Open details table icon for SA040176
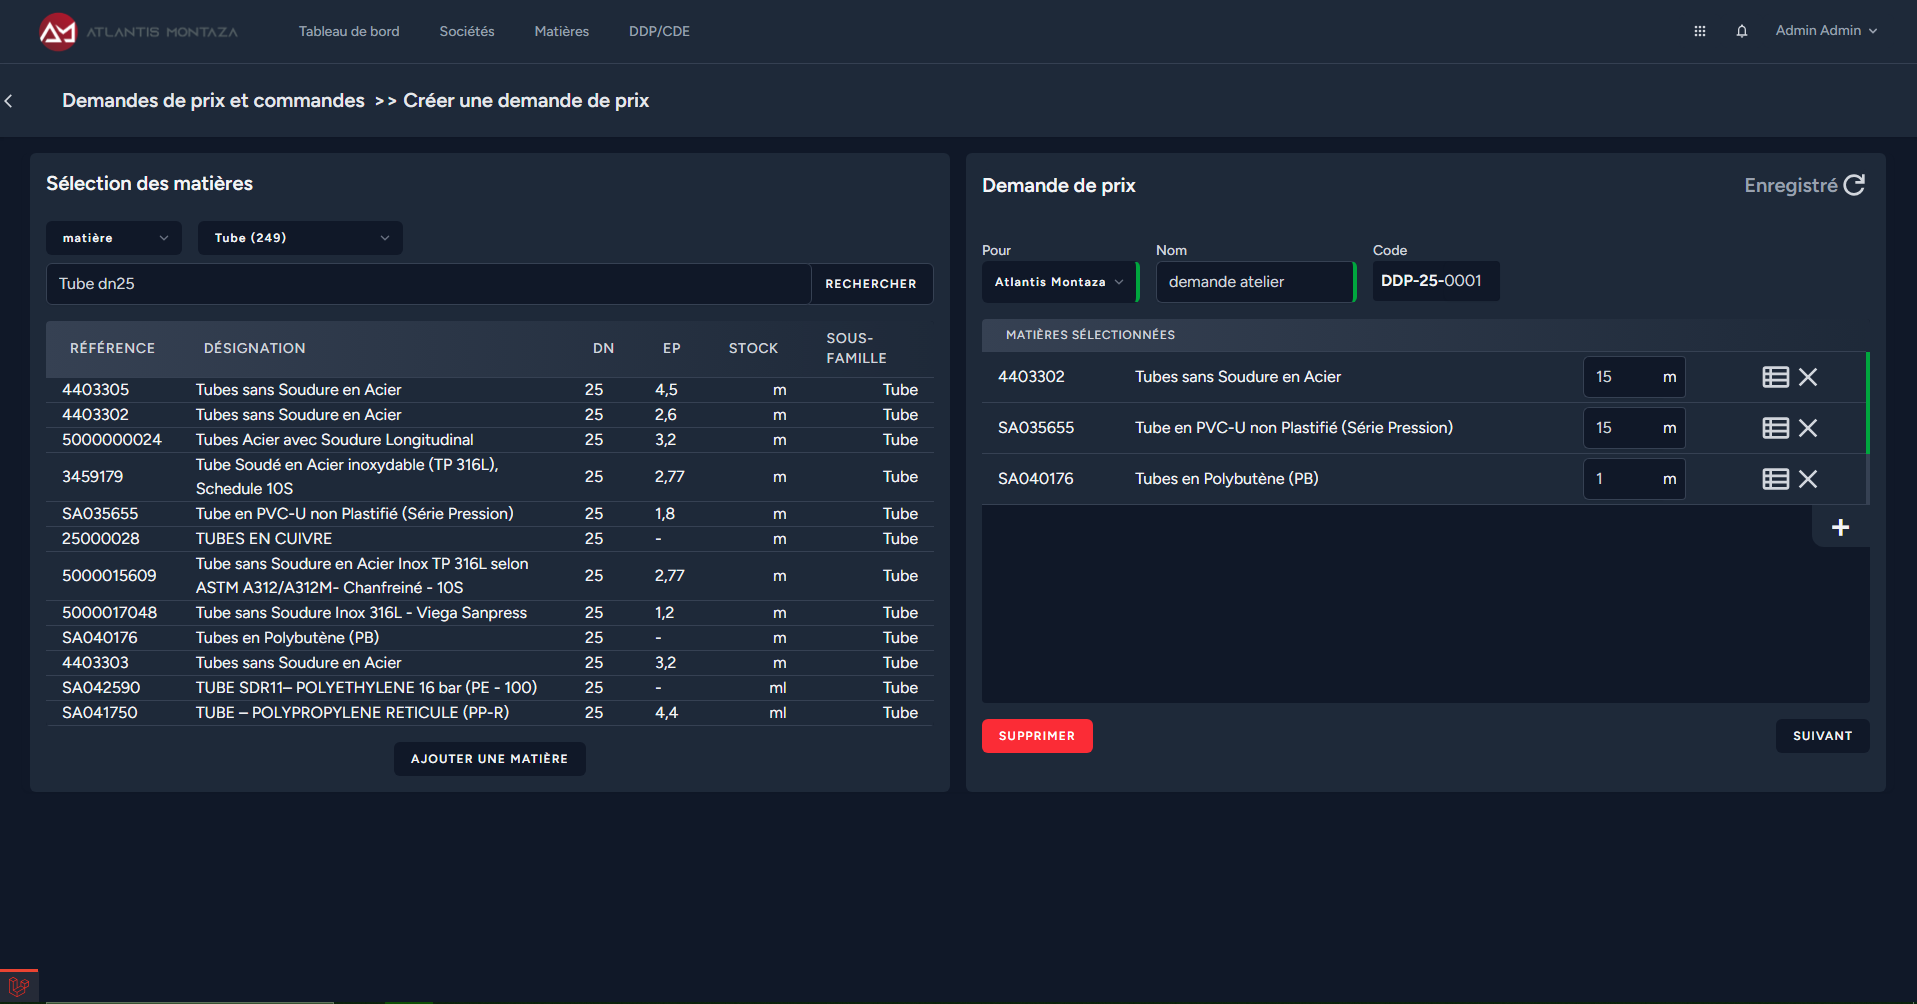This screenshot has width=1917, height=1004. 1775,479
